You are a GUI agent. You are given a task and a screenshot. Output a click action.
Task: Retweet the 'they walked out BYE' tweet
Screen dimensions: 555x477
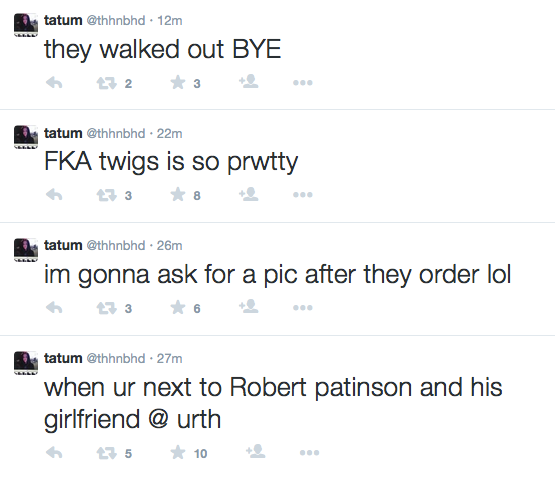(x=107, y=83)
